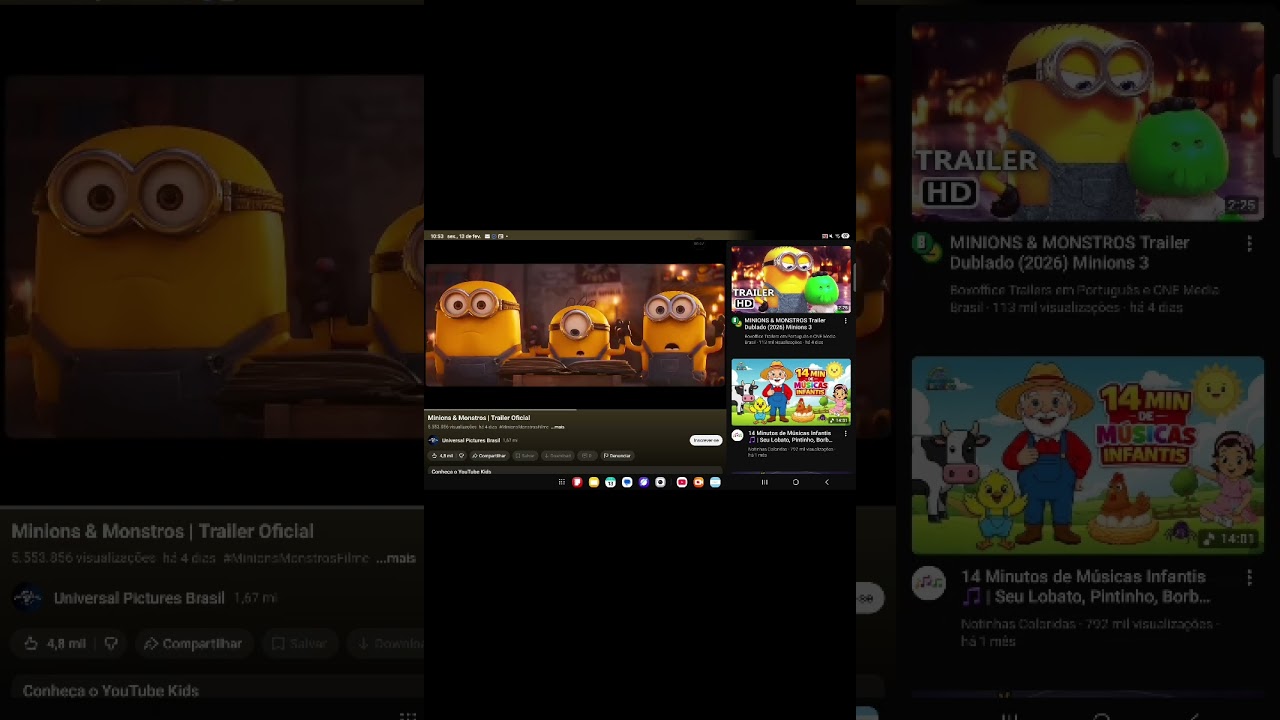The height and width of the screenshot is (720, 1280).
Task: Tap the 10:53 clock in the status bar
Action: coord(436,236)
